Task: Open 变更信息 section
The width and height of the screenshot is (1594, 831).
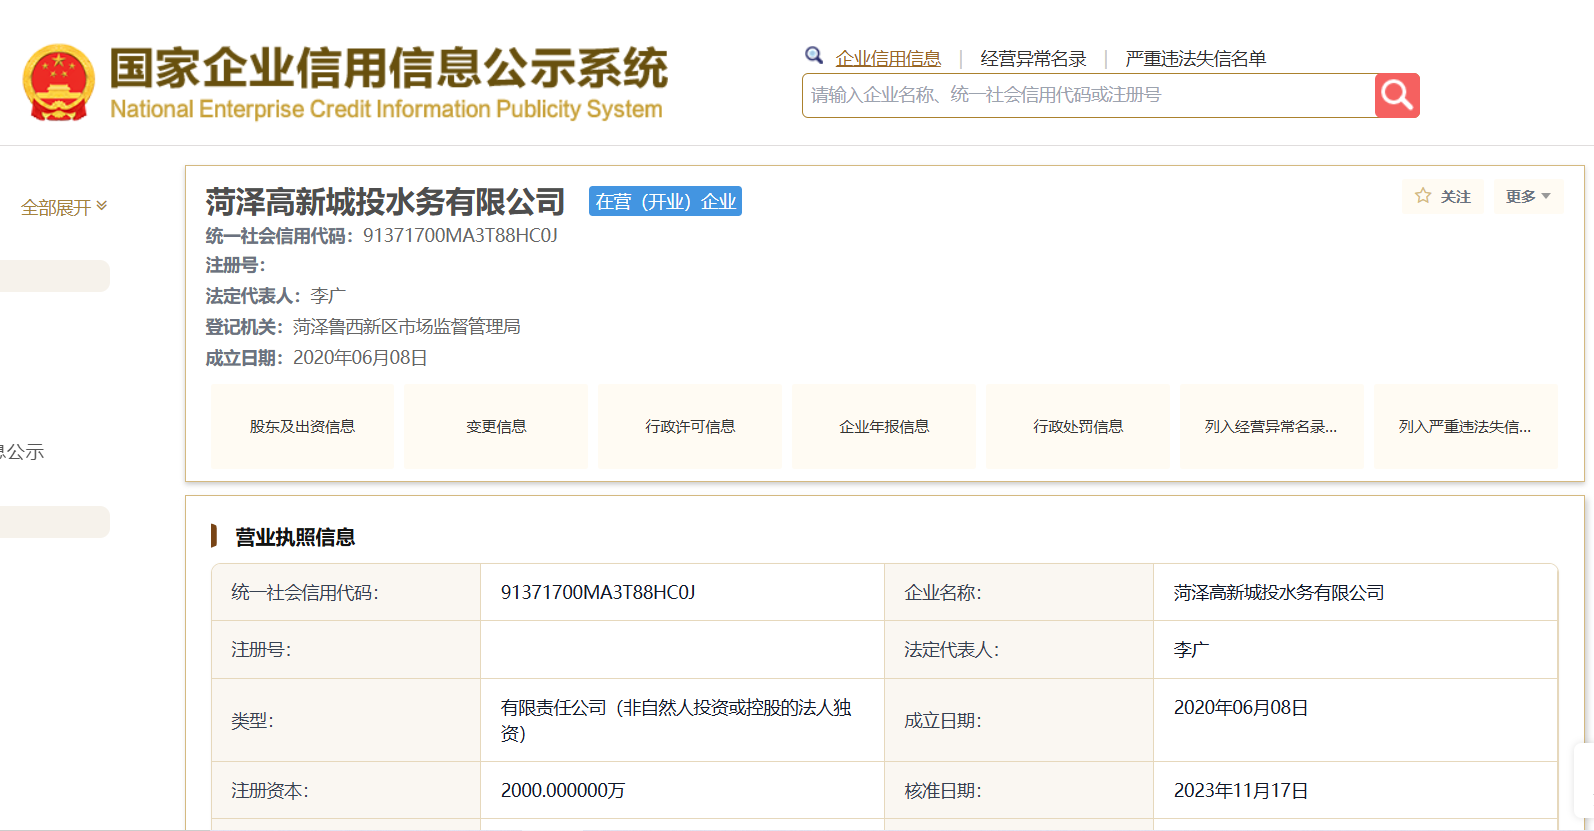Action: pos(496,427)
